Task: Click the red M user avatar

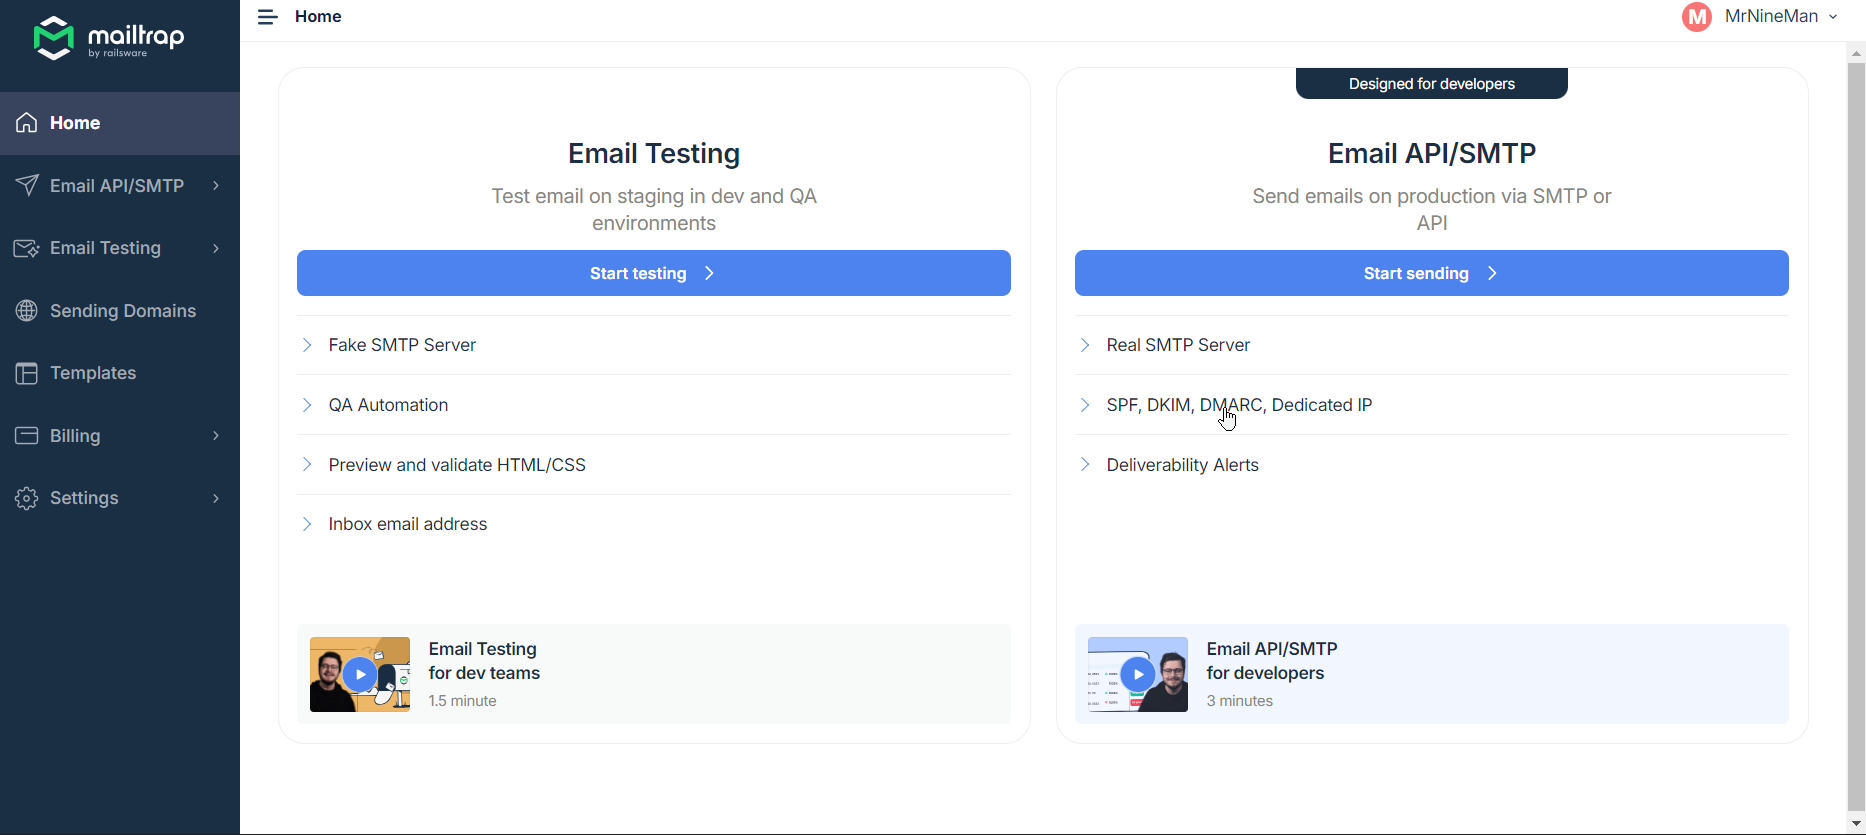Action: [1697, 17]
